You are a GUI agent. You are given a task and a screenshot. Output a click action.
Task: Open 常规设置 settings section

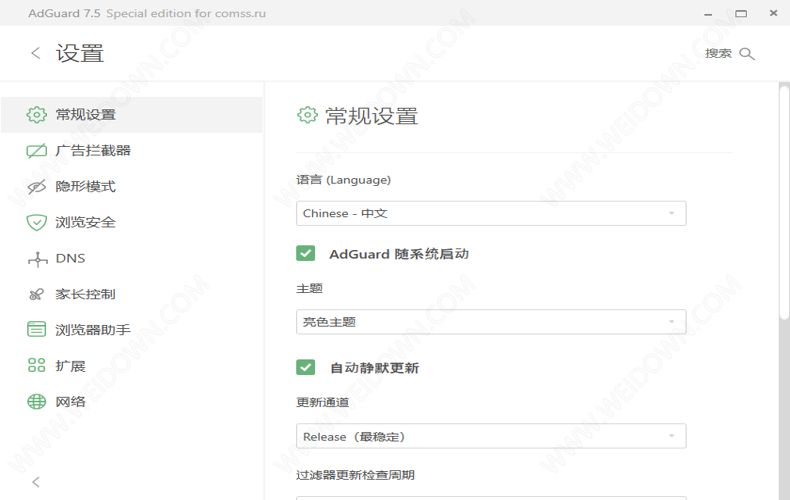click(x=131, y=114)
